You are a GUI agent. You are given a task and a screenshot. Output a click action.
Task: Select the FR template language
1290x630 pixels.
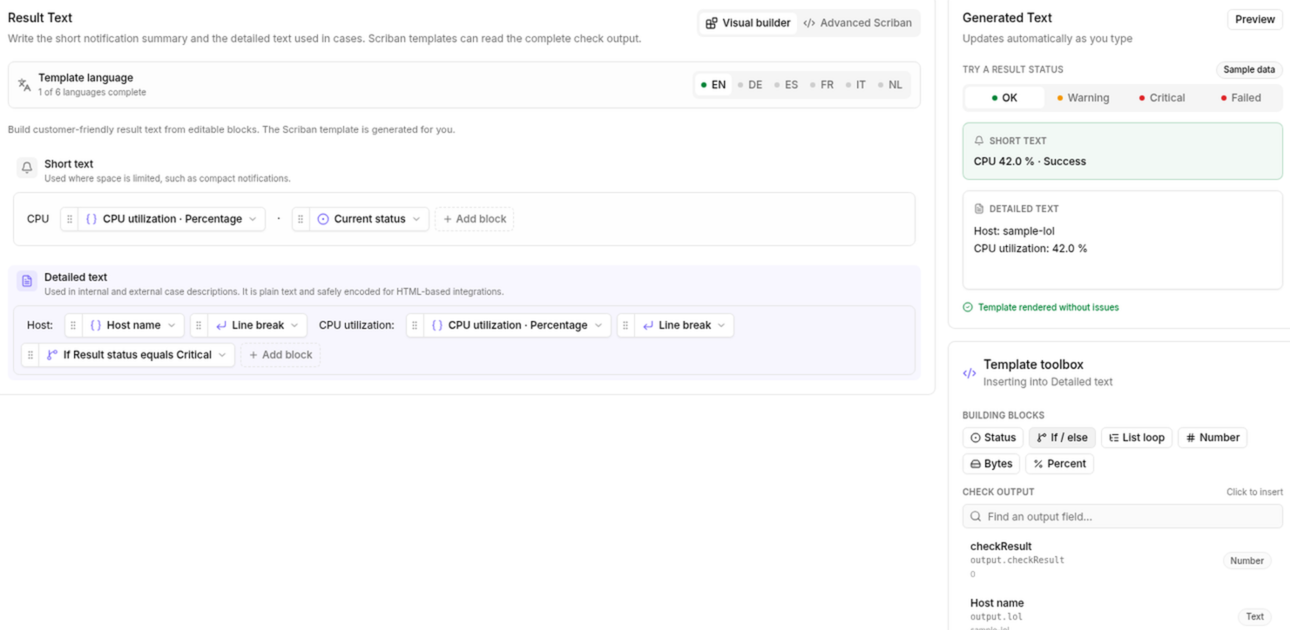822,85
